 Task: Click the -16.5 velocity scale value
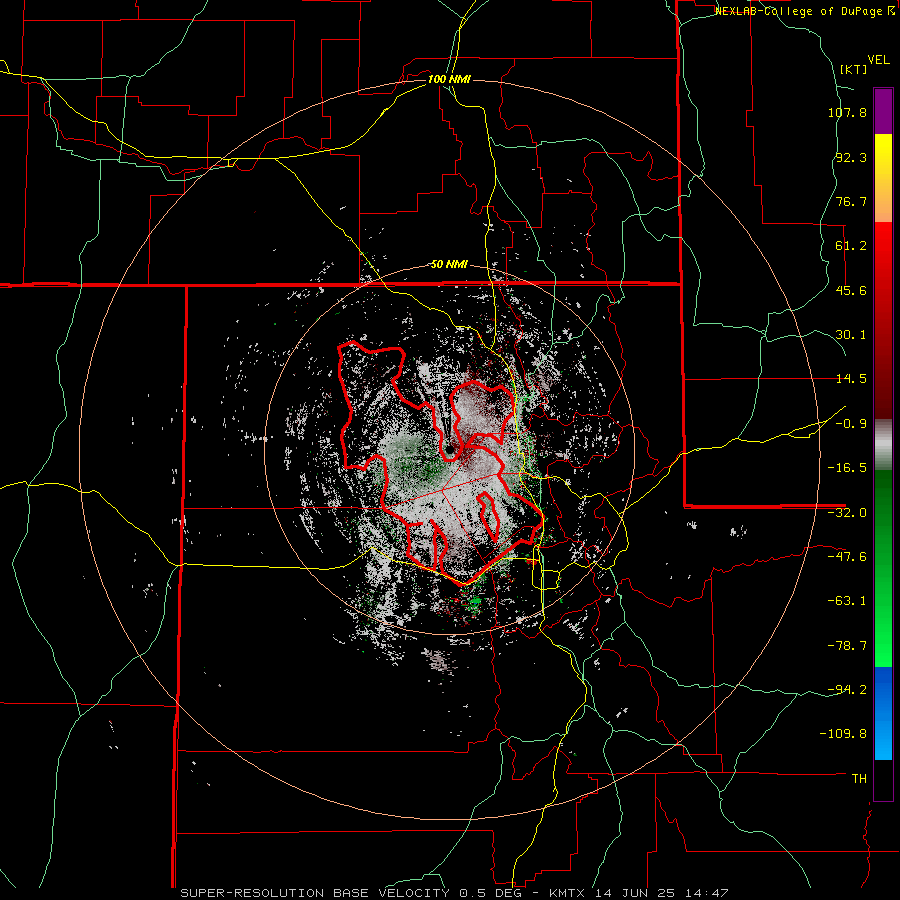tap(847, 468)
